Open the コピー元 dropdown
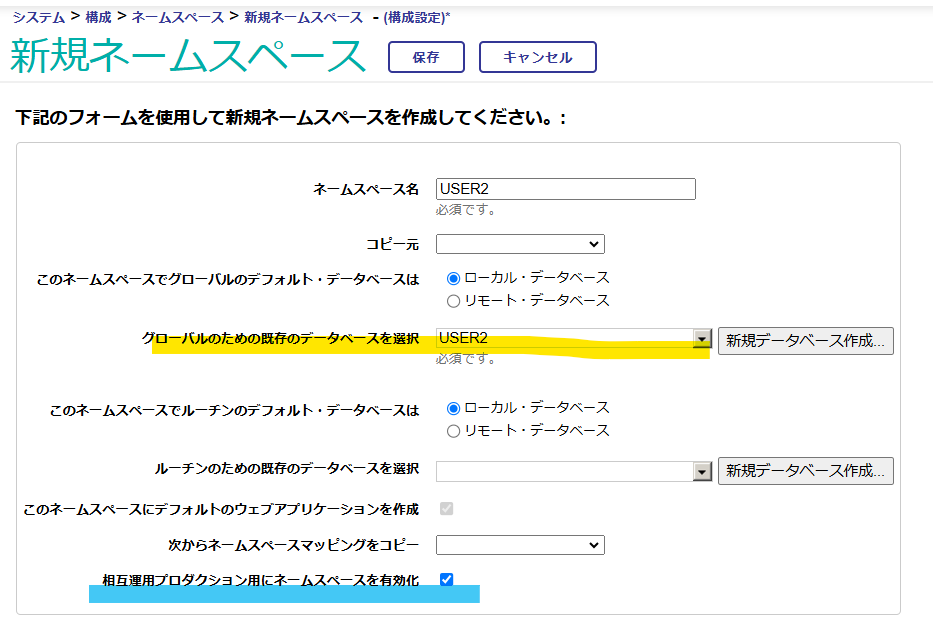933x642 pixels. [x=520, y=244]
